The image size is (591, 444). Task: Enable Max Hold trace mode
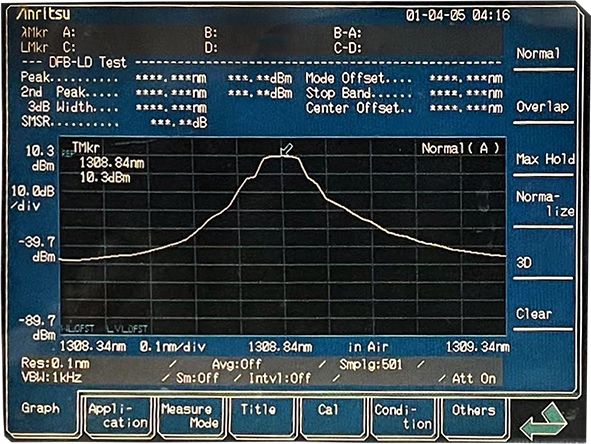pyautogui.click(x=545, y=159)
